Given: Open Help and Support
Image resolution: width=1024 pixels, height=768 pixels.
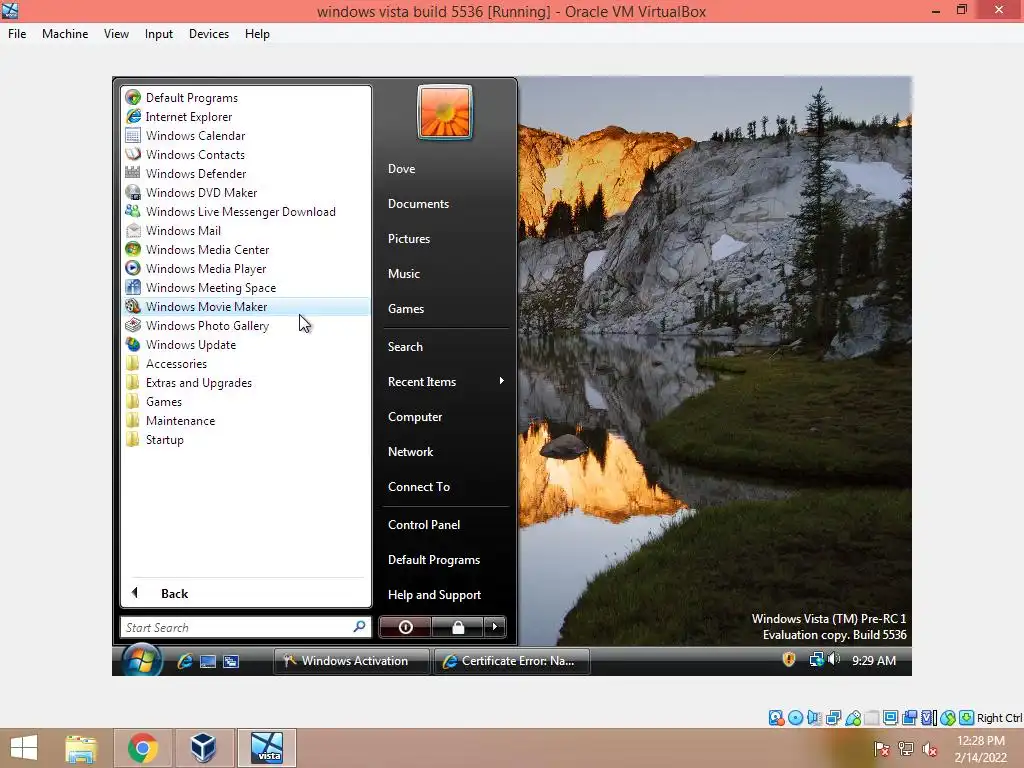Looking at the screenshot, I should tap(445, 594).
